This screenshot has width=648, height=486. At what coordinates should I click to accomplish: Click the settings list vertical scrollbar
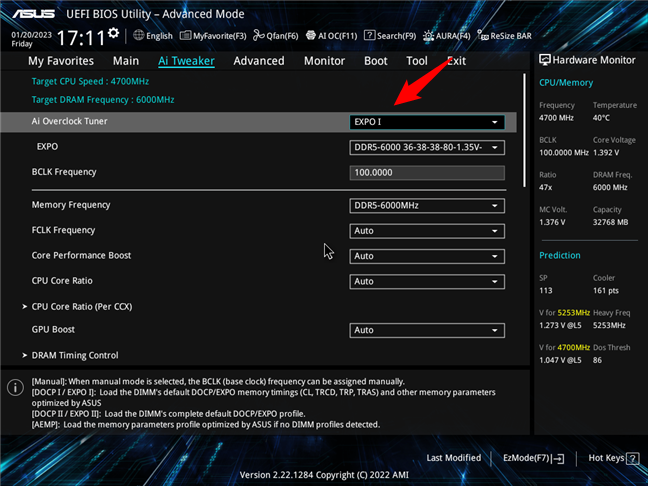tap(524, 130)
